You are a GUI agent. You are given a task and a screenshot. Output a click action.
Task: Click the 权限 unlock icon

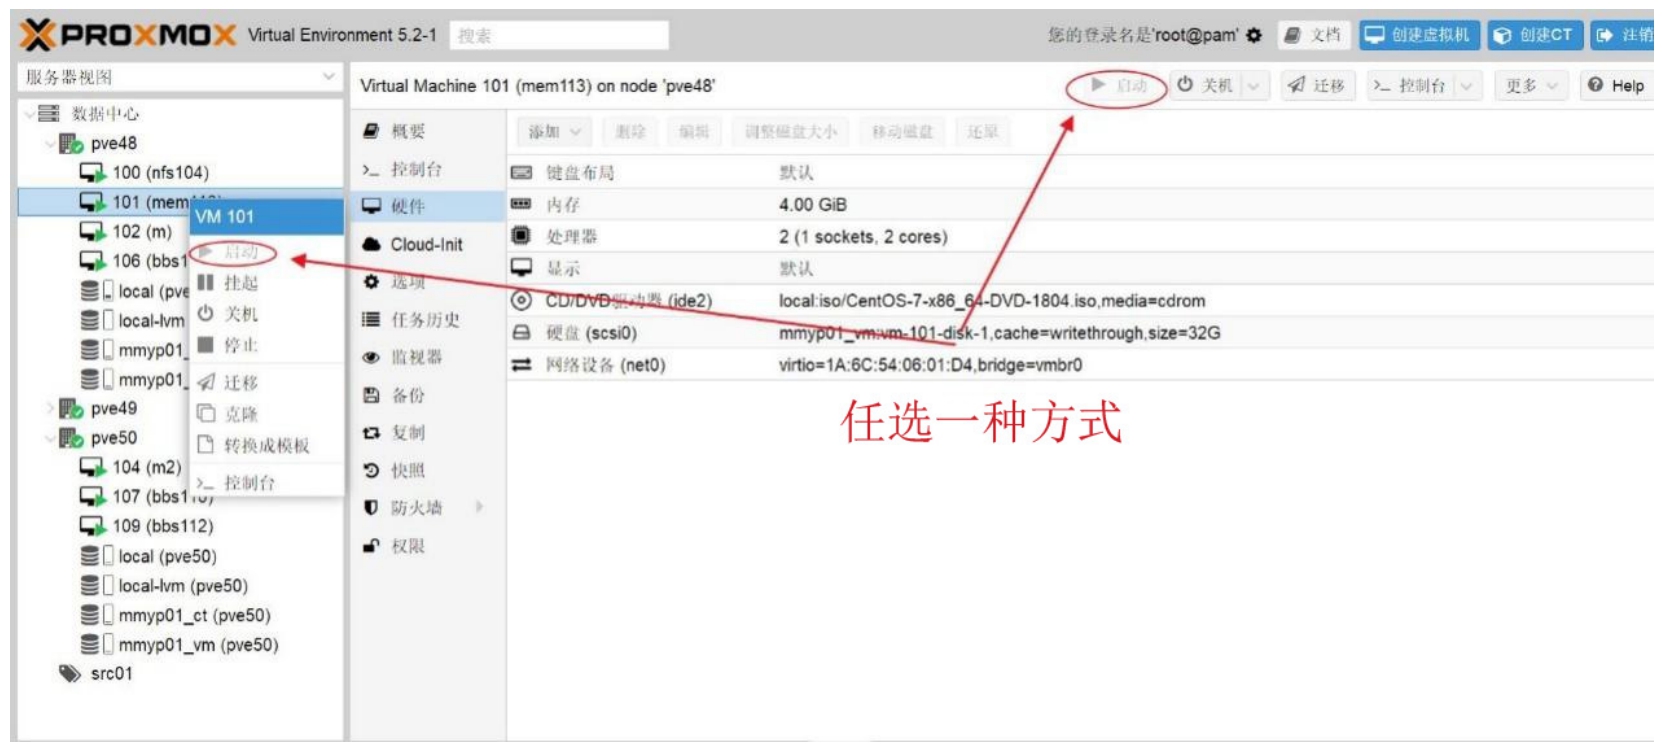tap(371, 546)
